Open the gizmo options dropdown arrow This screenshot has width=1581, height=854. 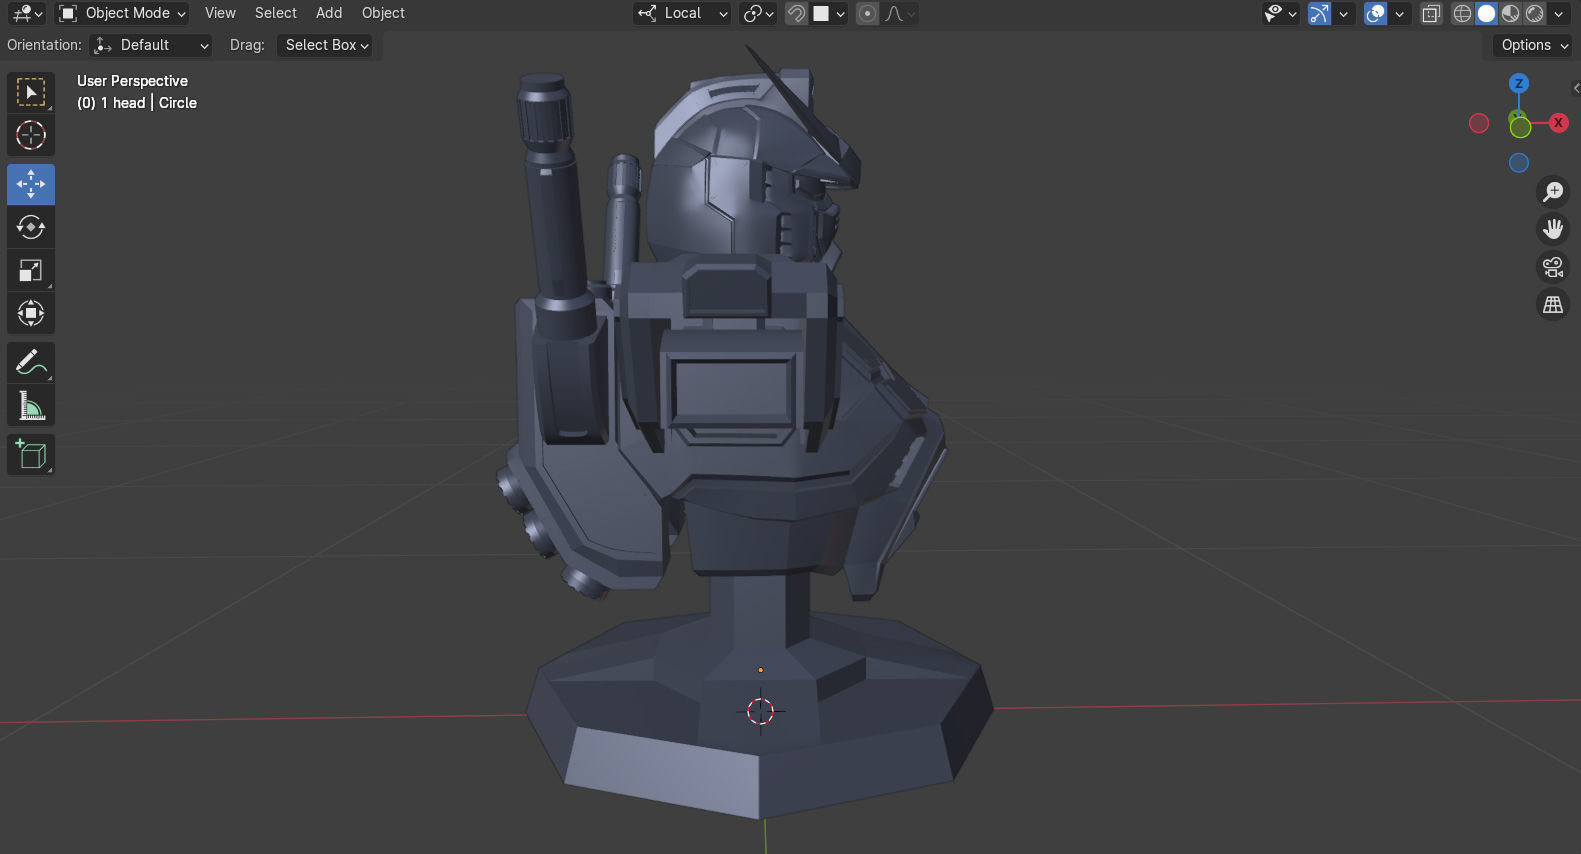[x=1344, y=13]
